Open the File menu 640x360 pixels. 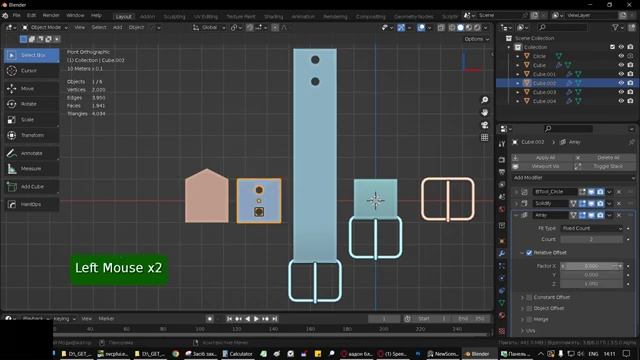pos(16,16)
